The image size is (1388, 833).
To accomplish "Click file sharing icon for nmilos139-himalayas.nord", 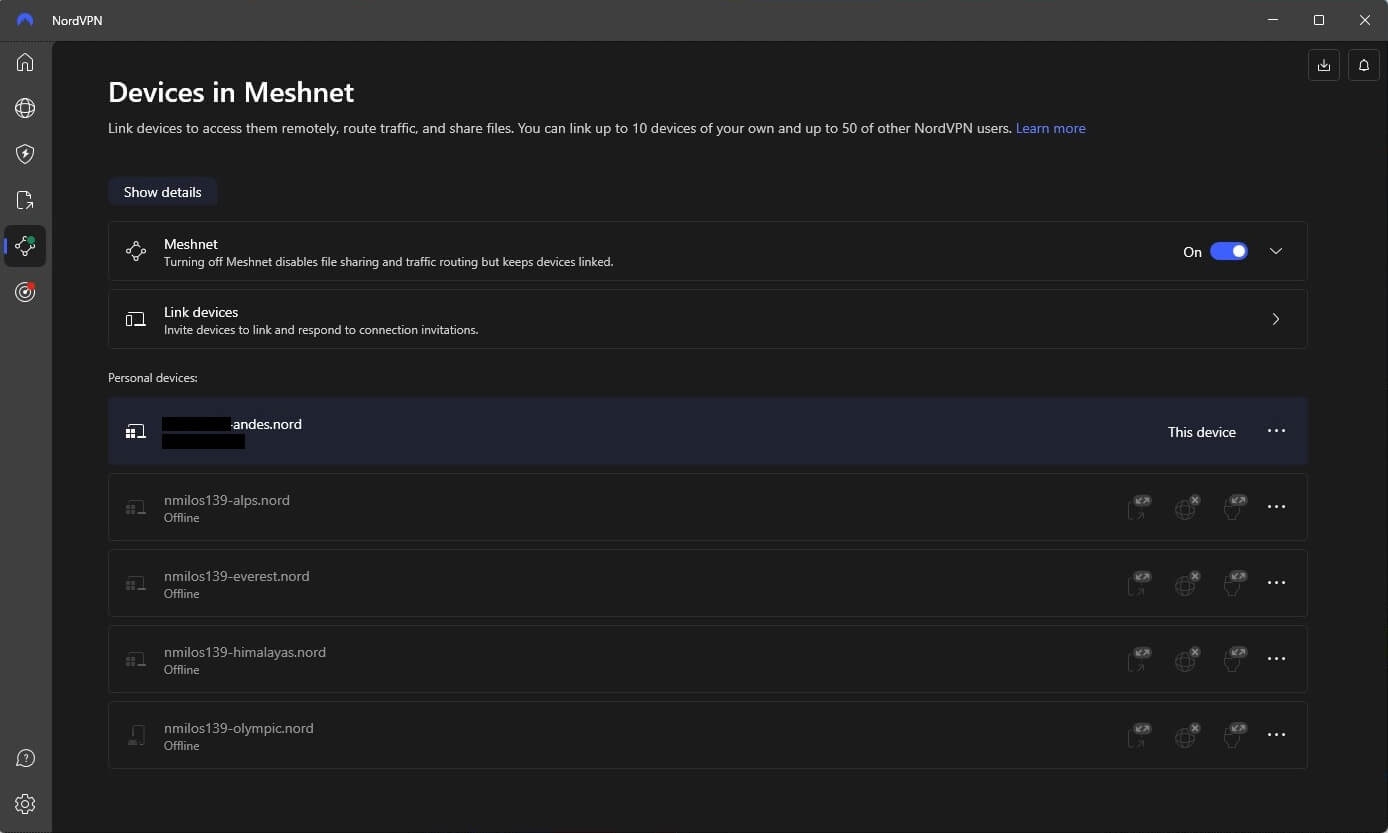I will point(1138,659).
